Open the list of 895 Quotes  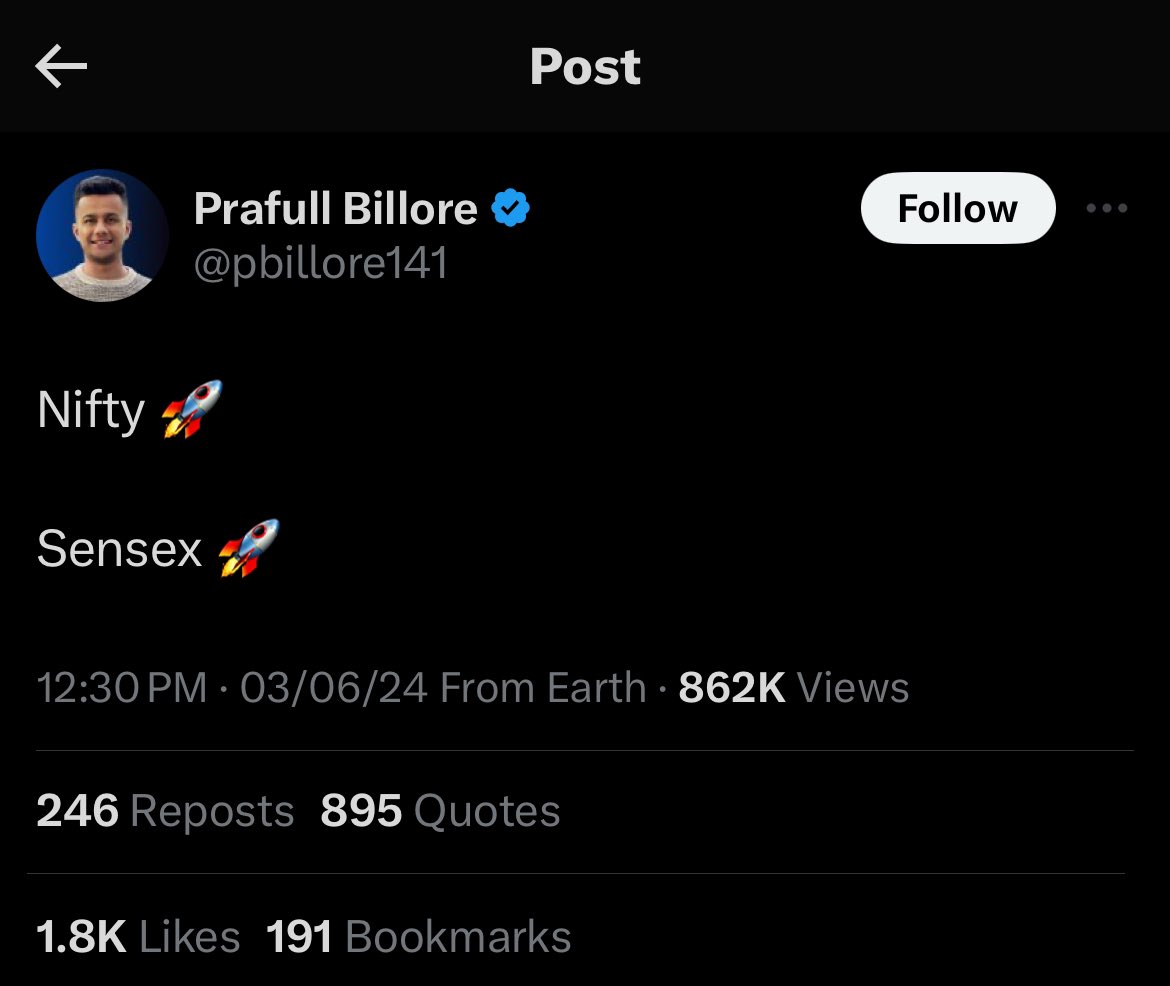pyautogui.click(x=440, y=811)
